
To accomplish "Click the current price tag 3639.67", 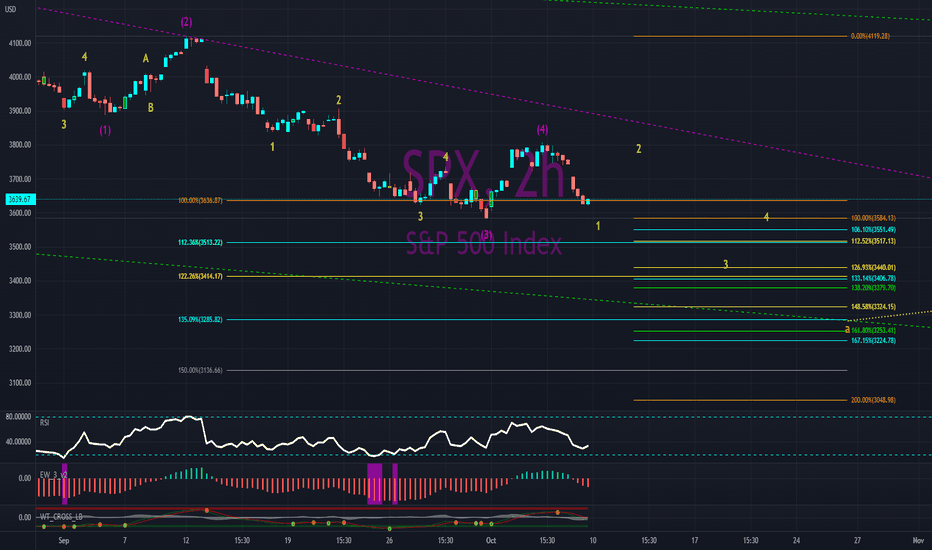I will point(21,199).
